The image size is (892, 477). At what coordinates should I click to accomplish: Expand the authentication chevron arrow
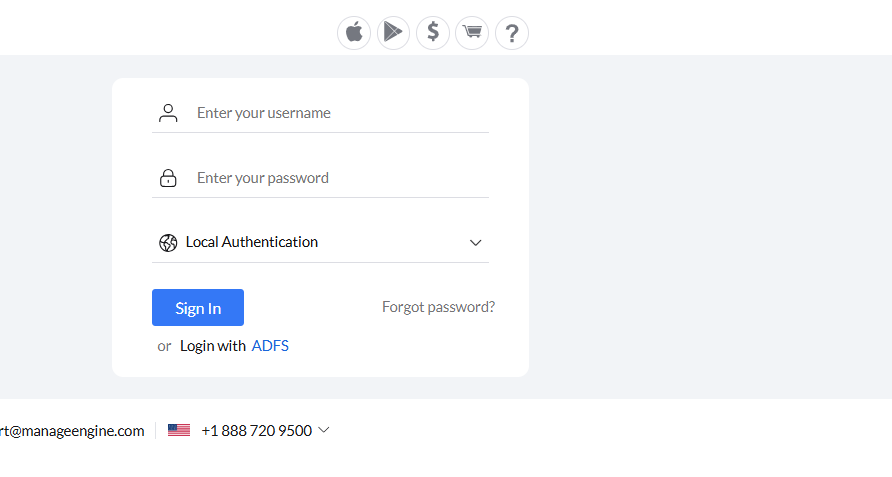click(476, 243)
